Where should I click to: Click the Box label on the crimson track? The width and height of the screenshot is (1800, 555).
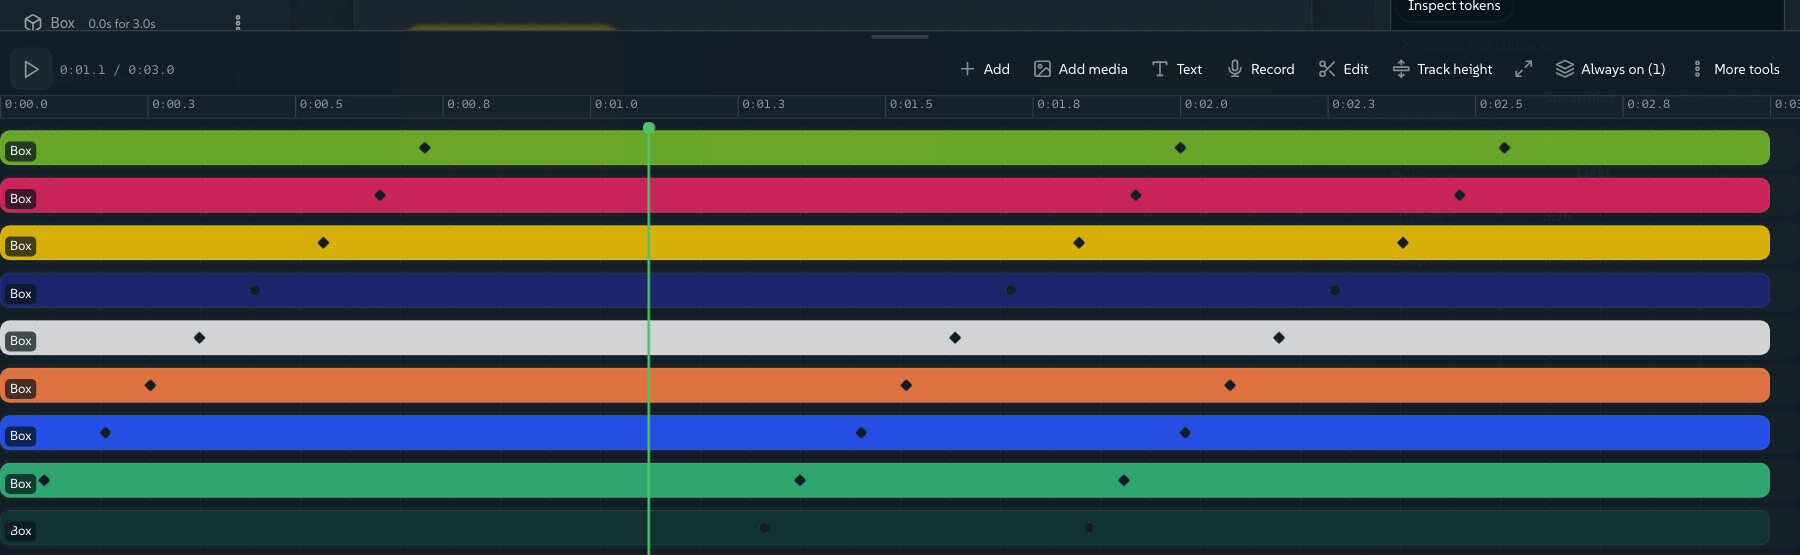coord(20,199)
